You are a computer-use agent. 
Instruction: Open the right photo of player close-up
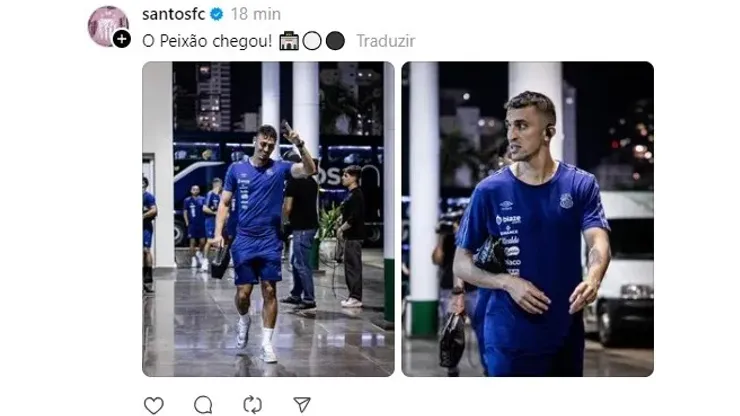[x=528, y=219]
